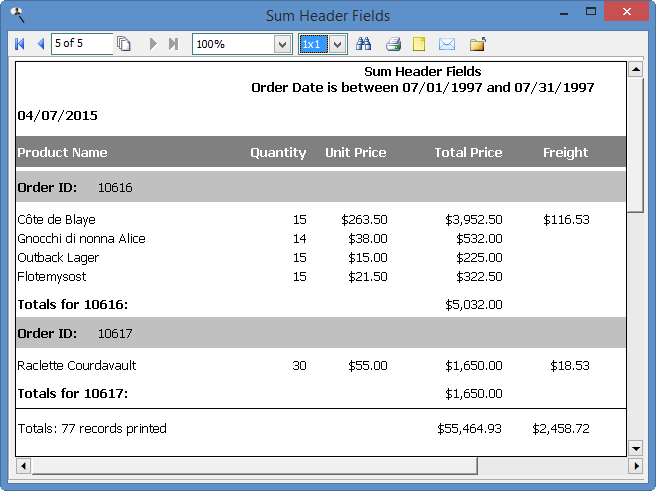Go to the first report page
Screen dimensions: 656x491
(x=20, y=44)
